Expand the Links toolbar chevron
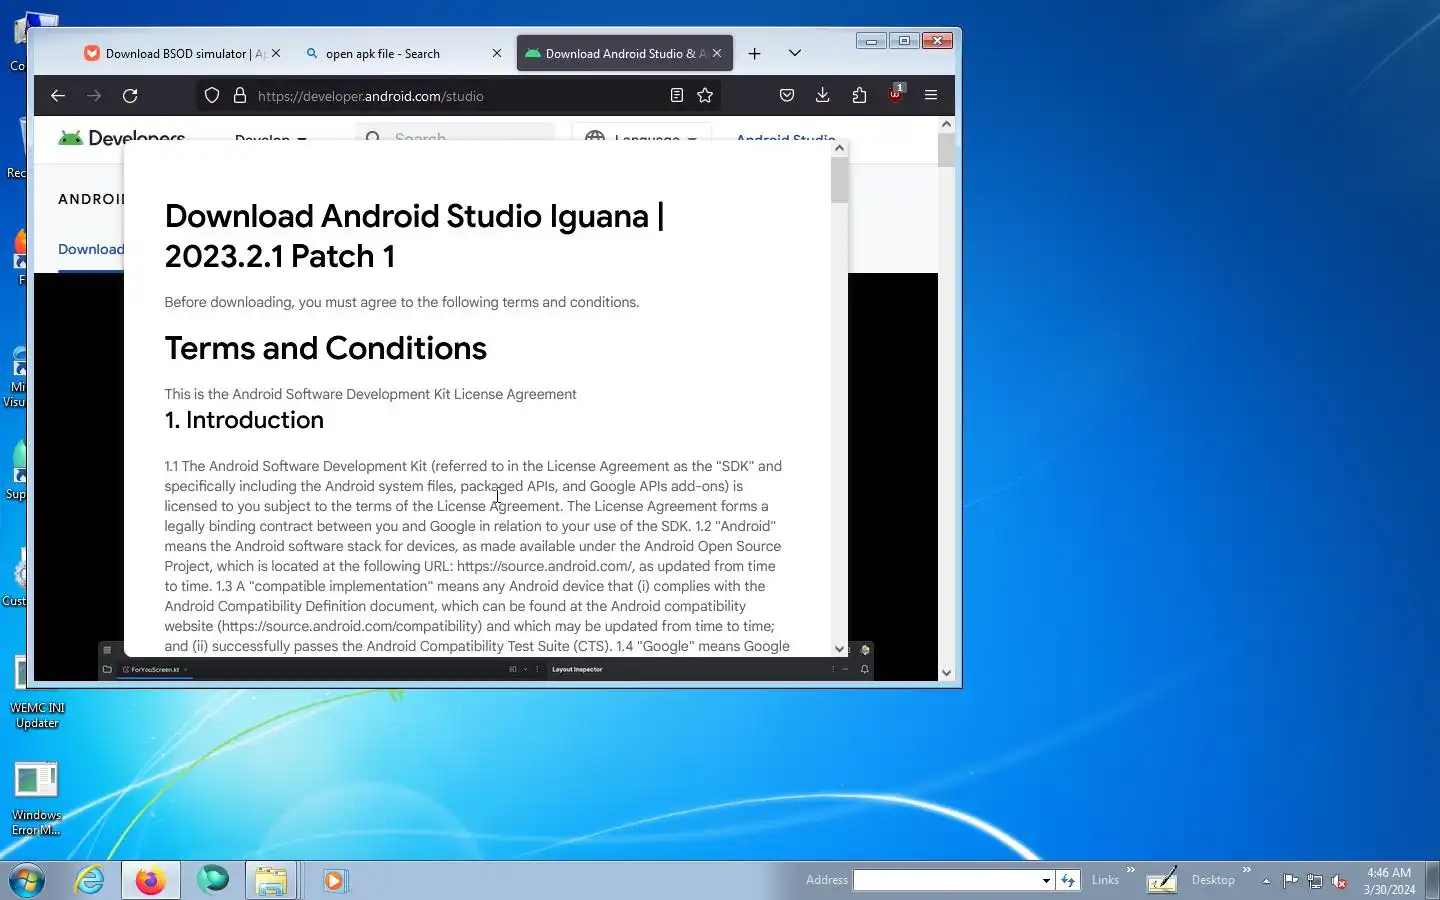Screen dimensions: 1440x900 point(1131,870)
